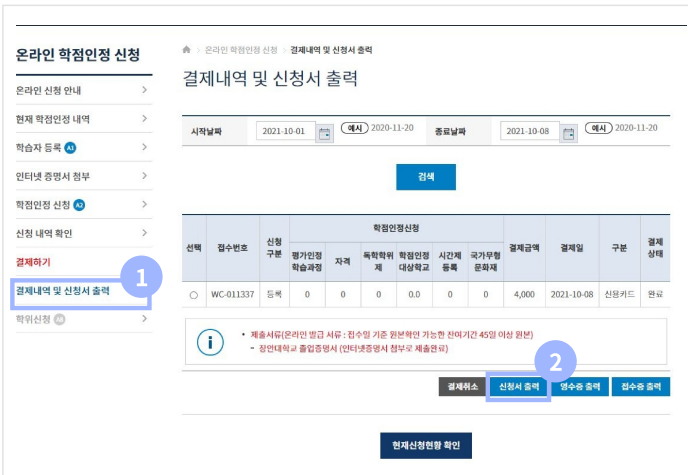Image resolution: width=688 pixels, height=475 pixels.
Task: Click the 등록 cell under 신청구분
Action: click(x=274, y=294)
